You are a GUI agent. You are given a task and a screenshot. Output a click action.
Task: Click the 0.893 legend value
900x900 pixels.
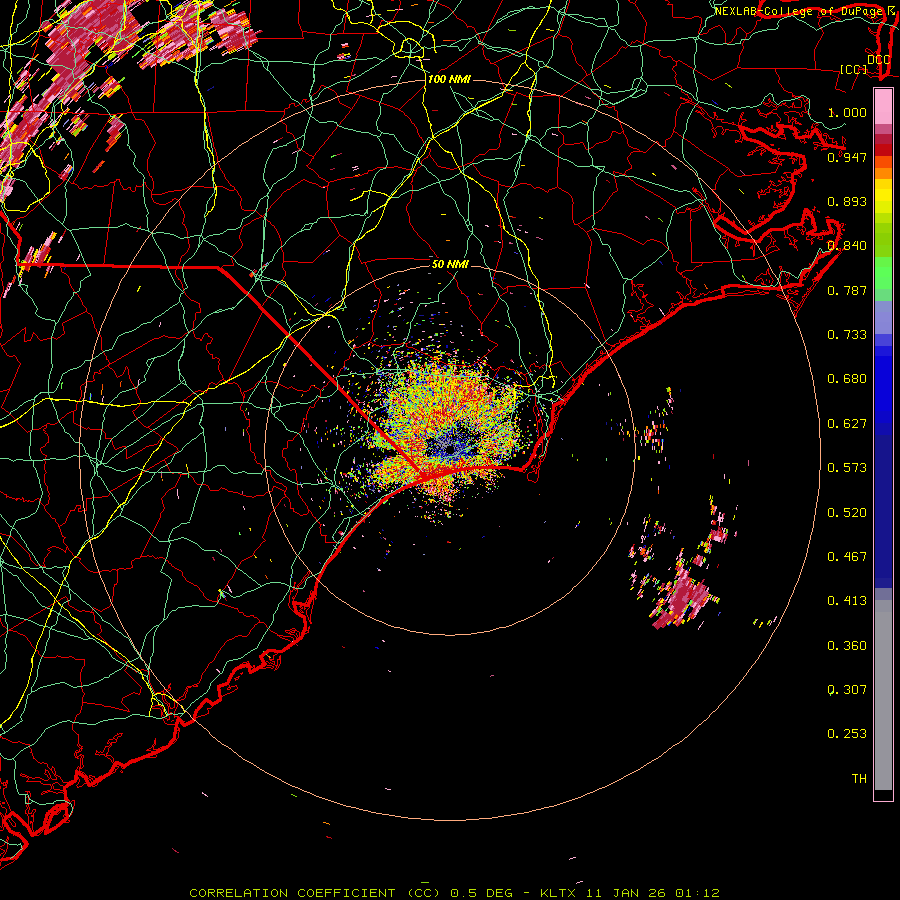pos(847,201)
